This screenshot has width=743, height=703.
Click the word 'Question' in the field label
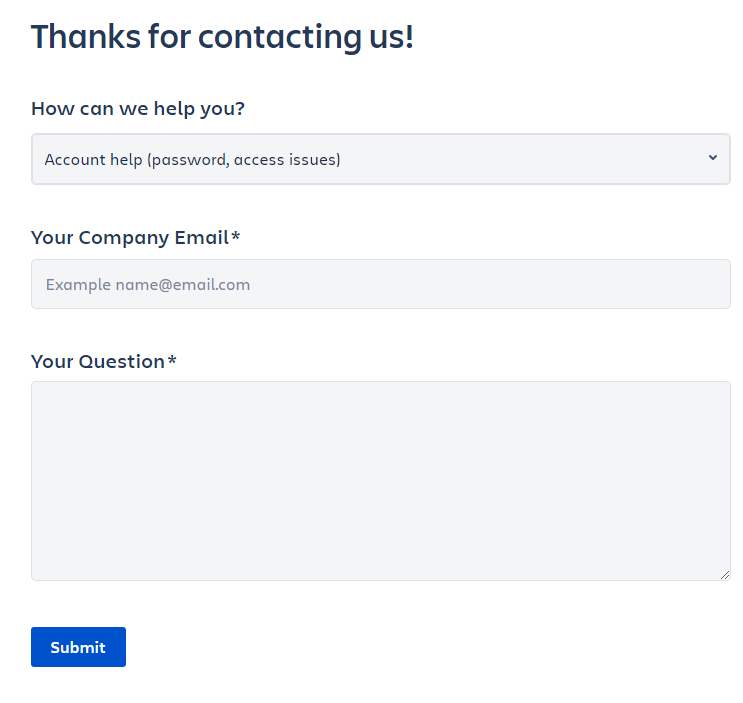pos(121,361)
